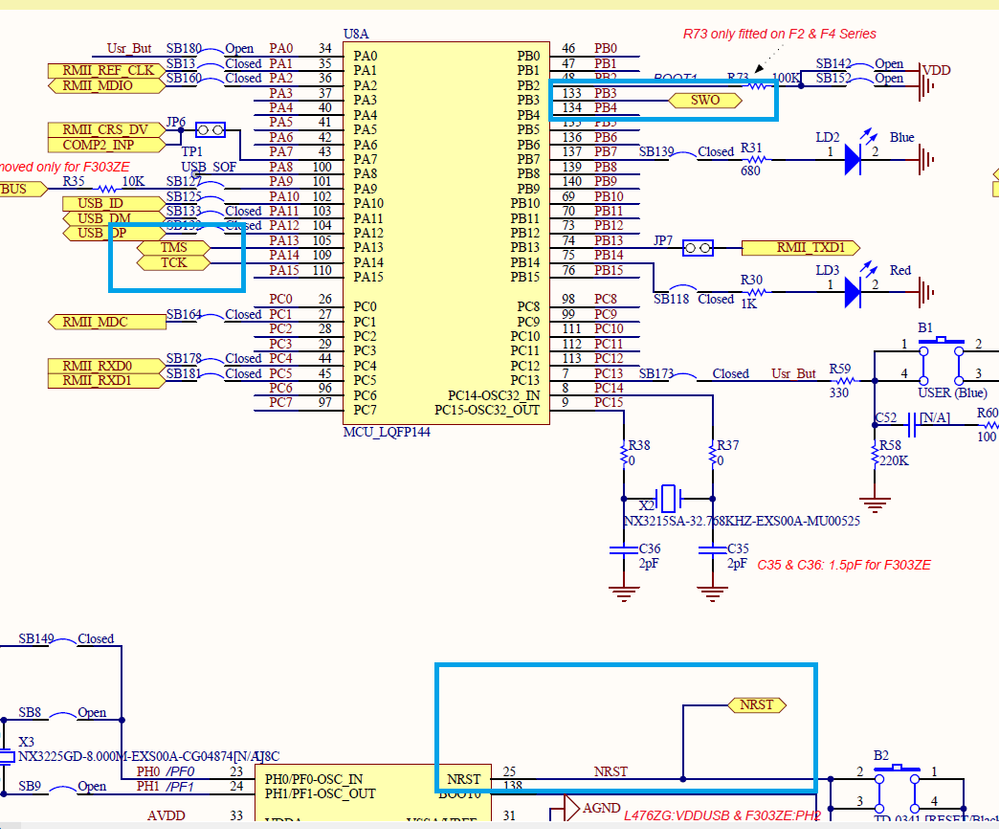The width and height of the screenshot is (999, 829).
Task: Click the SWO net label
Action: 705,100
